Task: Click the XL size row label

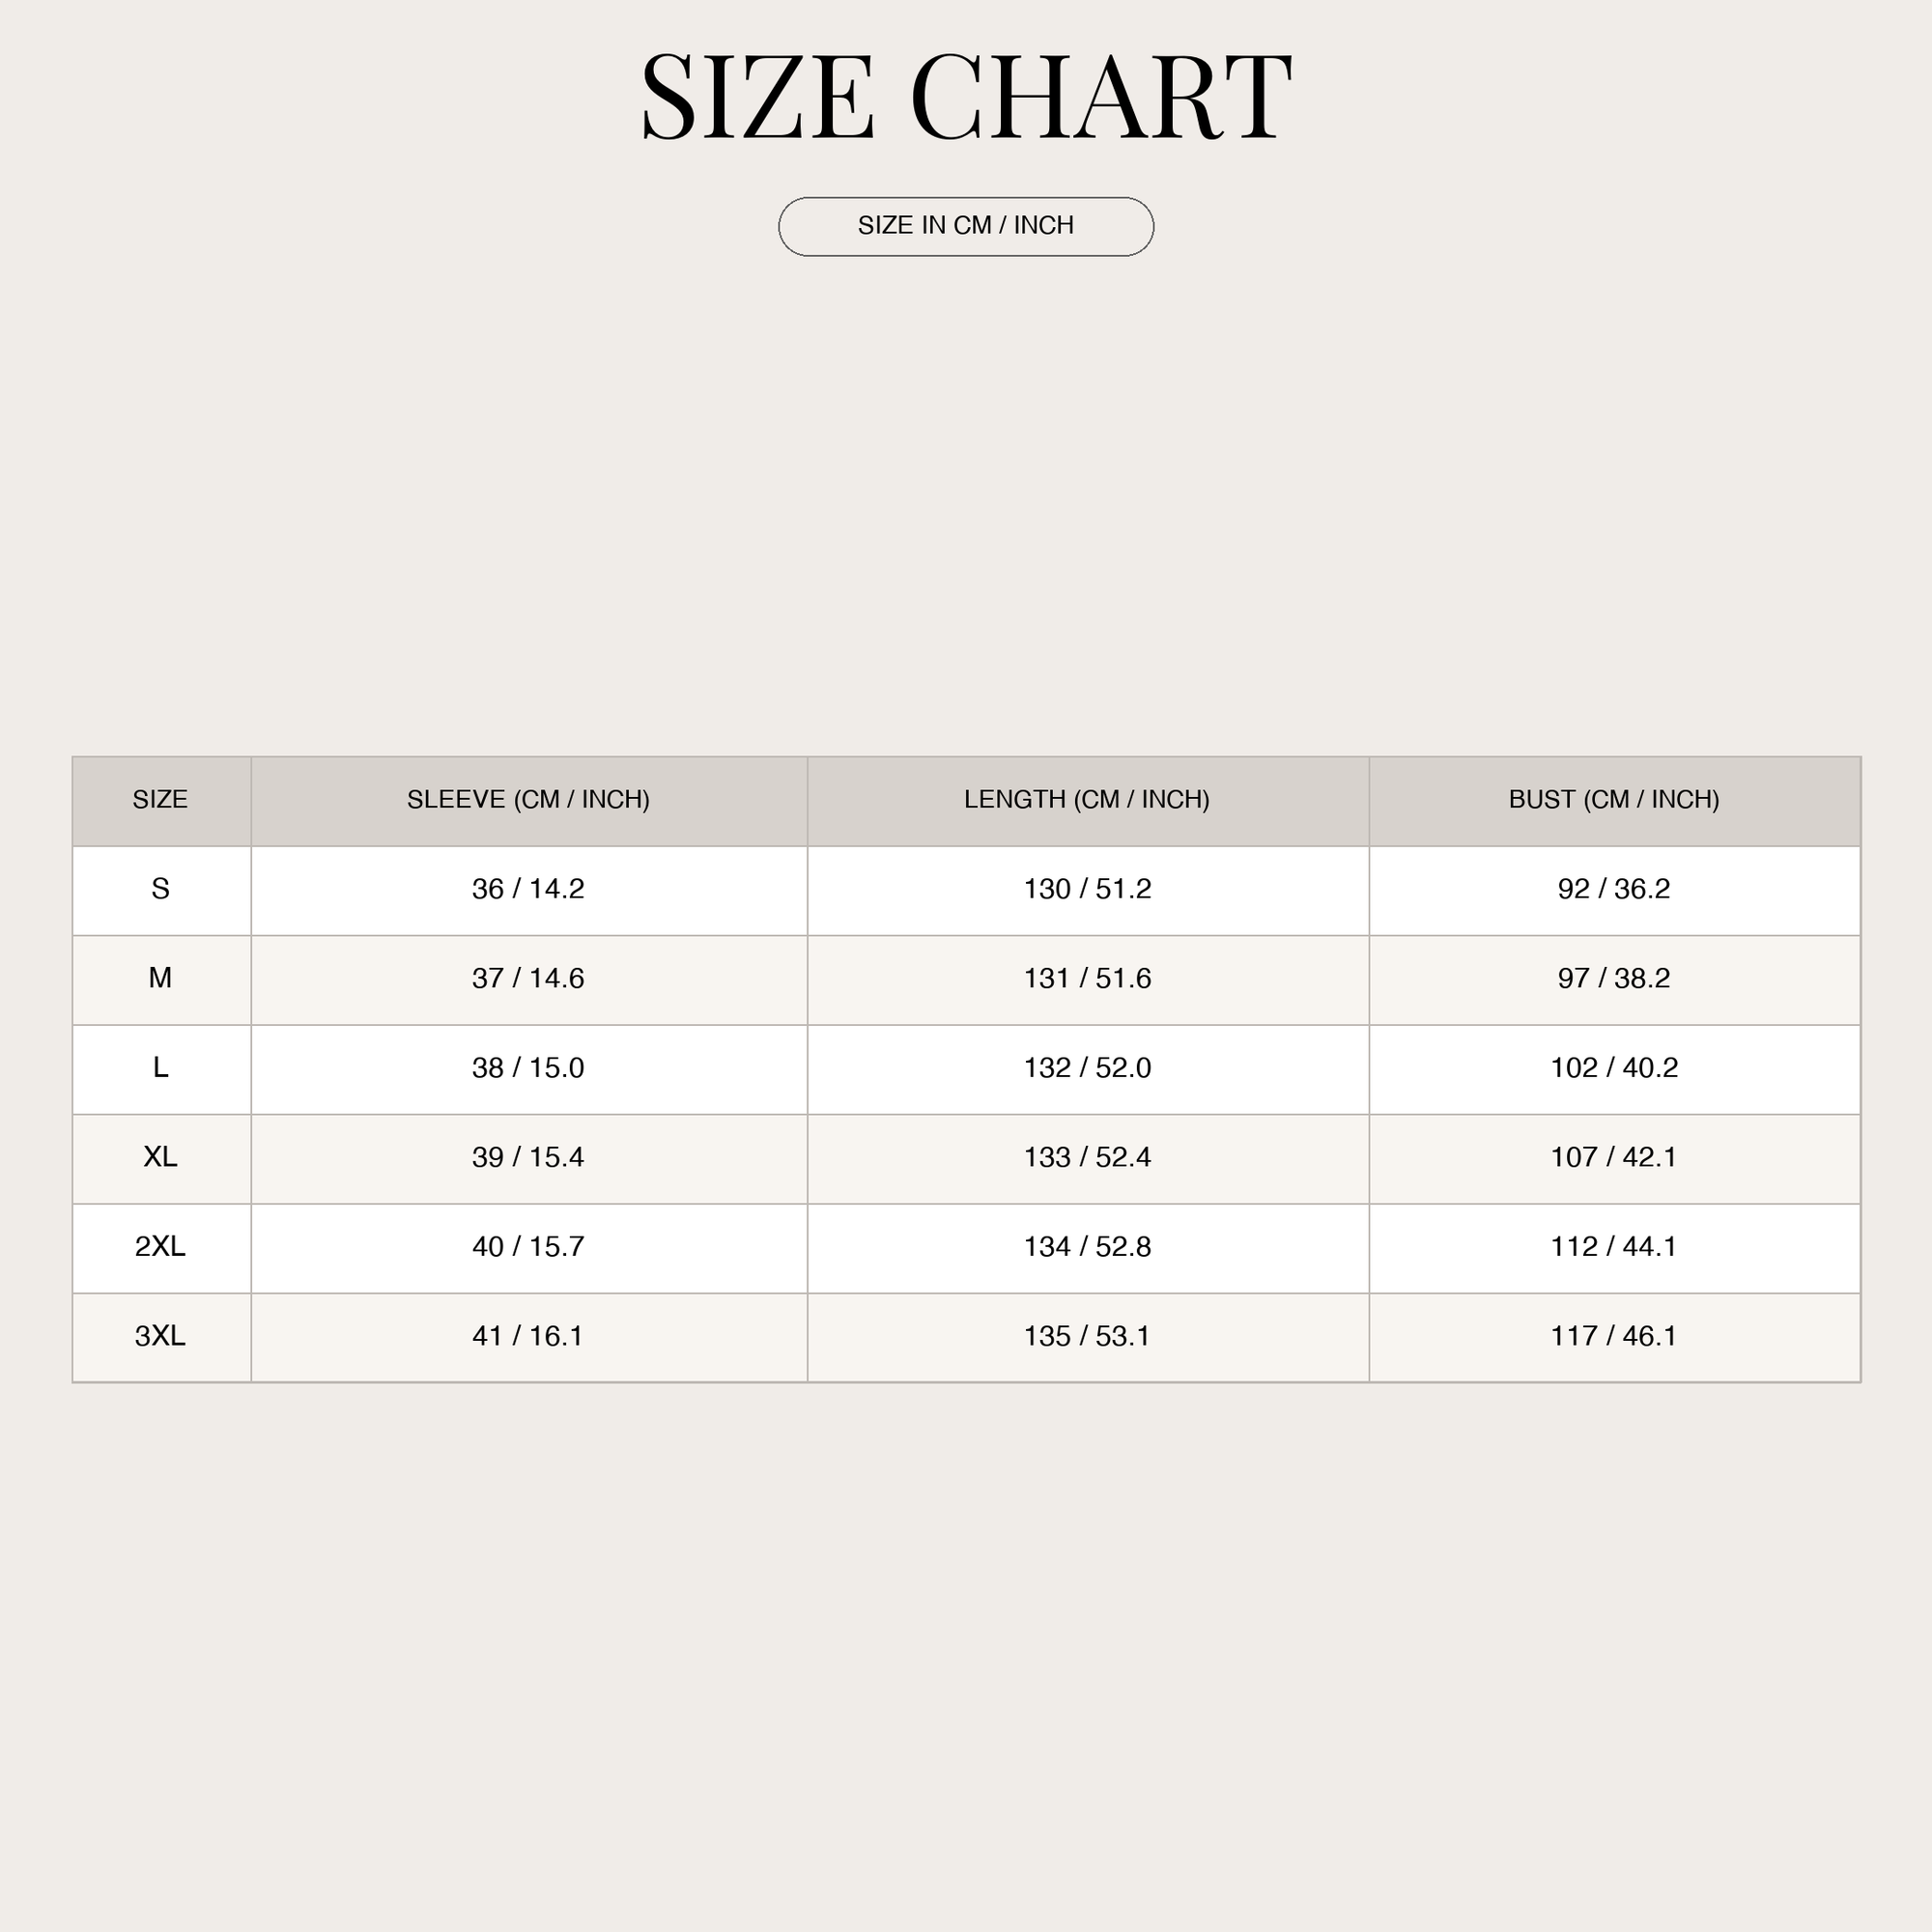Action: tap(160, 1156)
